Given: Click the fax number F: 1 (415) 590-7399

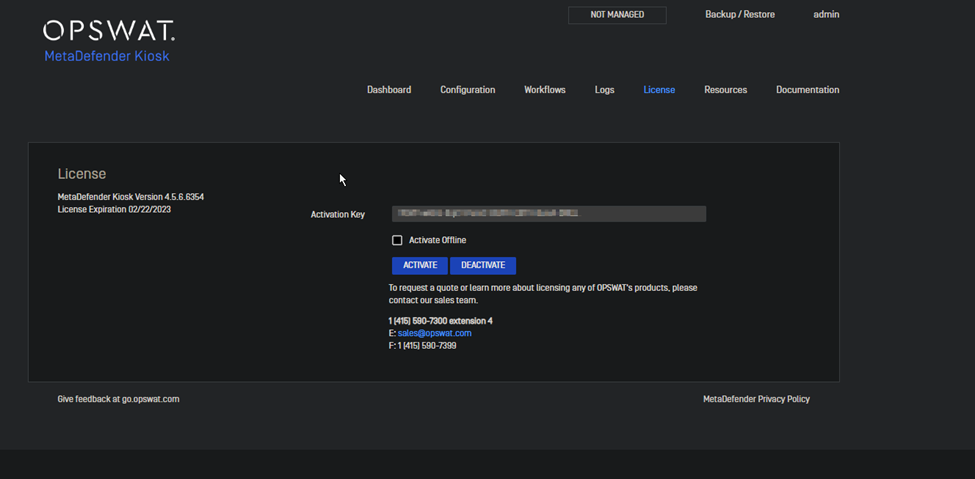Looking at the screenshot, I should 423,346.
